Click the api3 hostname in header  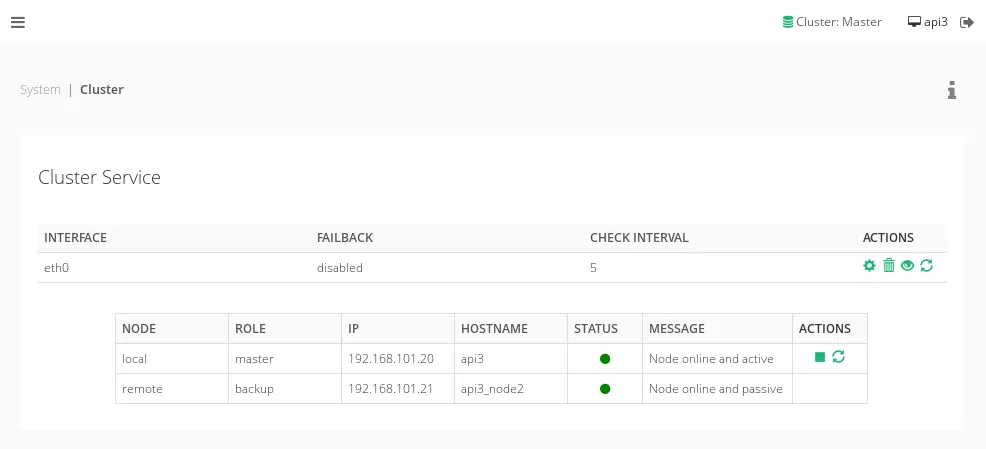tap(936, 22)
